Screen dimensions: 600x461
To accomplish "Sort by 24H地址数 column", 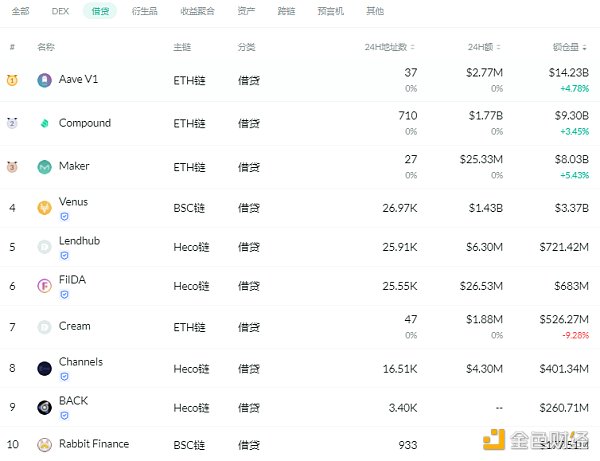I will pos(390,47).
